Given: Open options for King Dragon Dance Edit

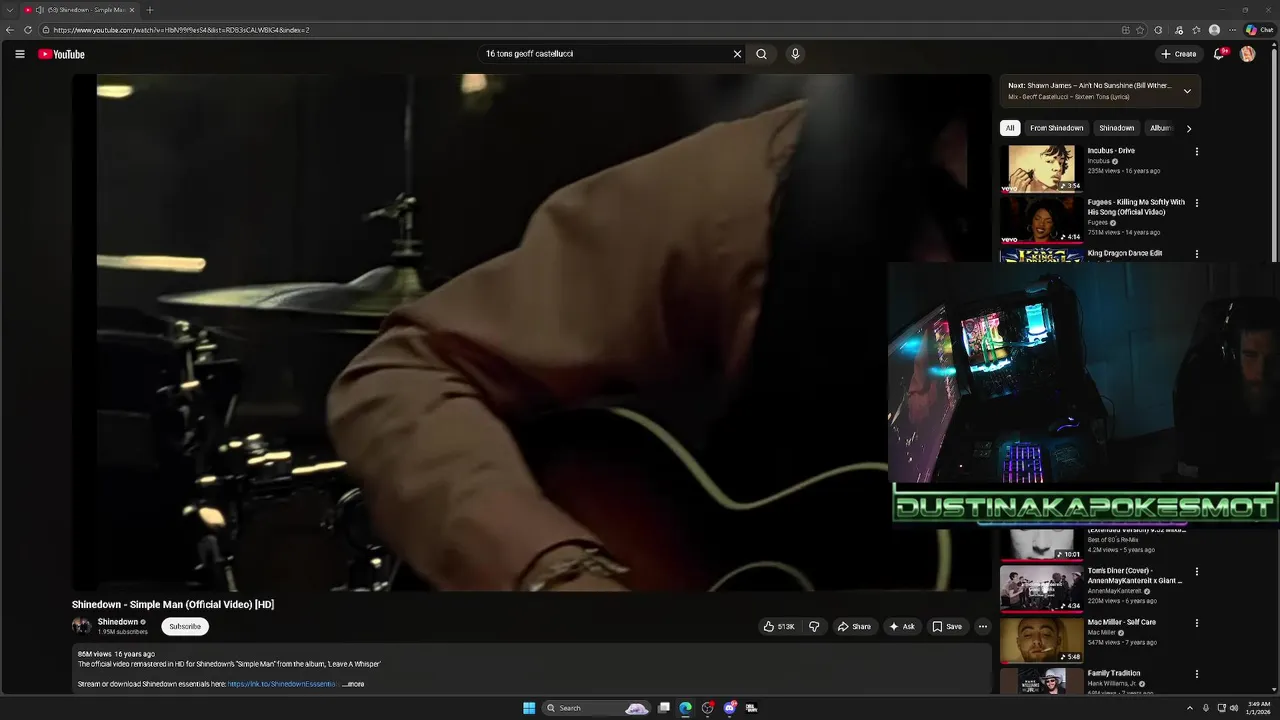Looking at the screenshot, I should point(1196,255).
